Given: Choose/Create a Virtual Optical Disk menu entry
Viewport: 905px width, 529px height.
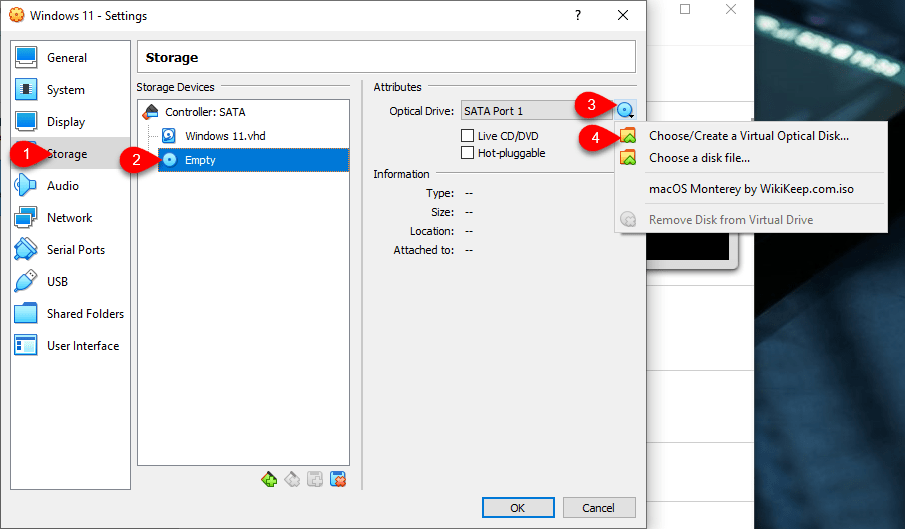Looking at the screenshot, I should point(751,136).
